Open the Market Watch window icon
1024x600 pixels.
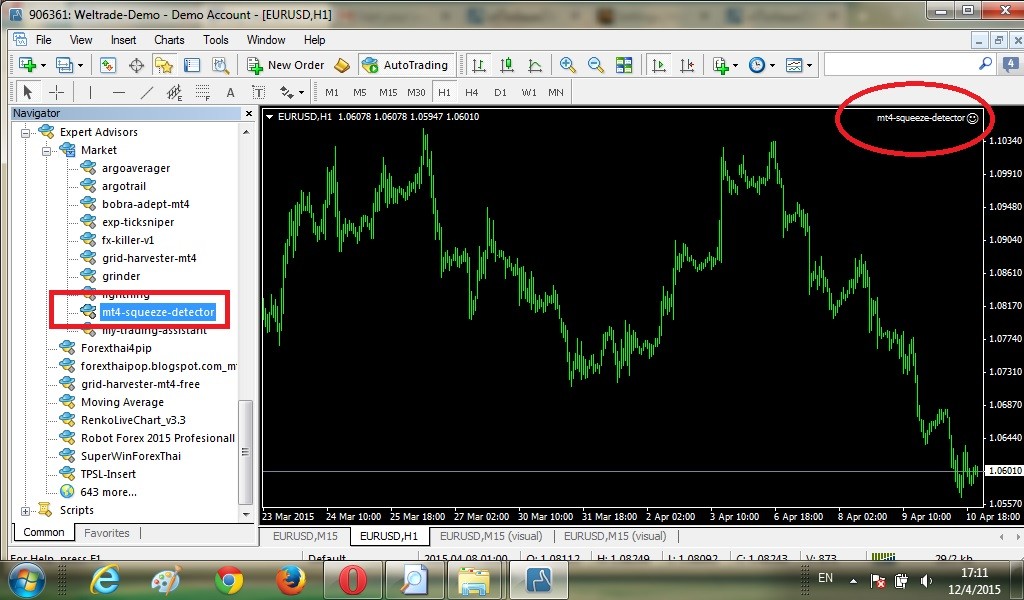[x=107, y=65]
